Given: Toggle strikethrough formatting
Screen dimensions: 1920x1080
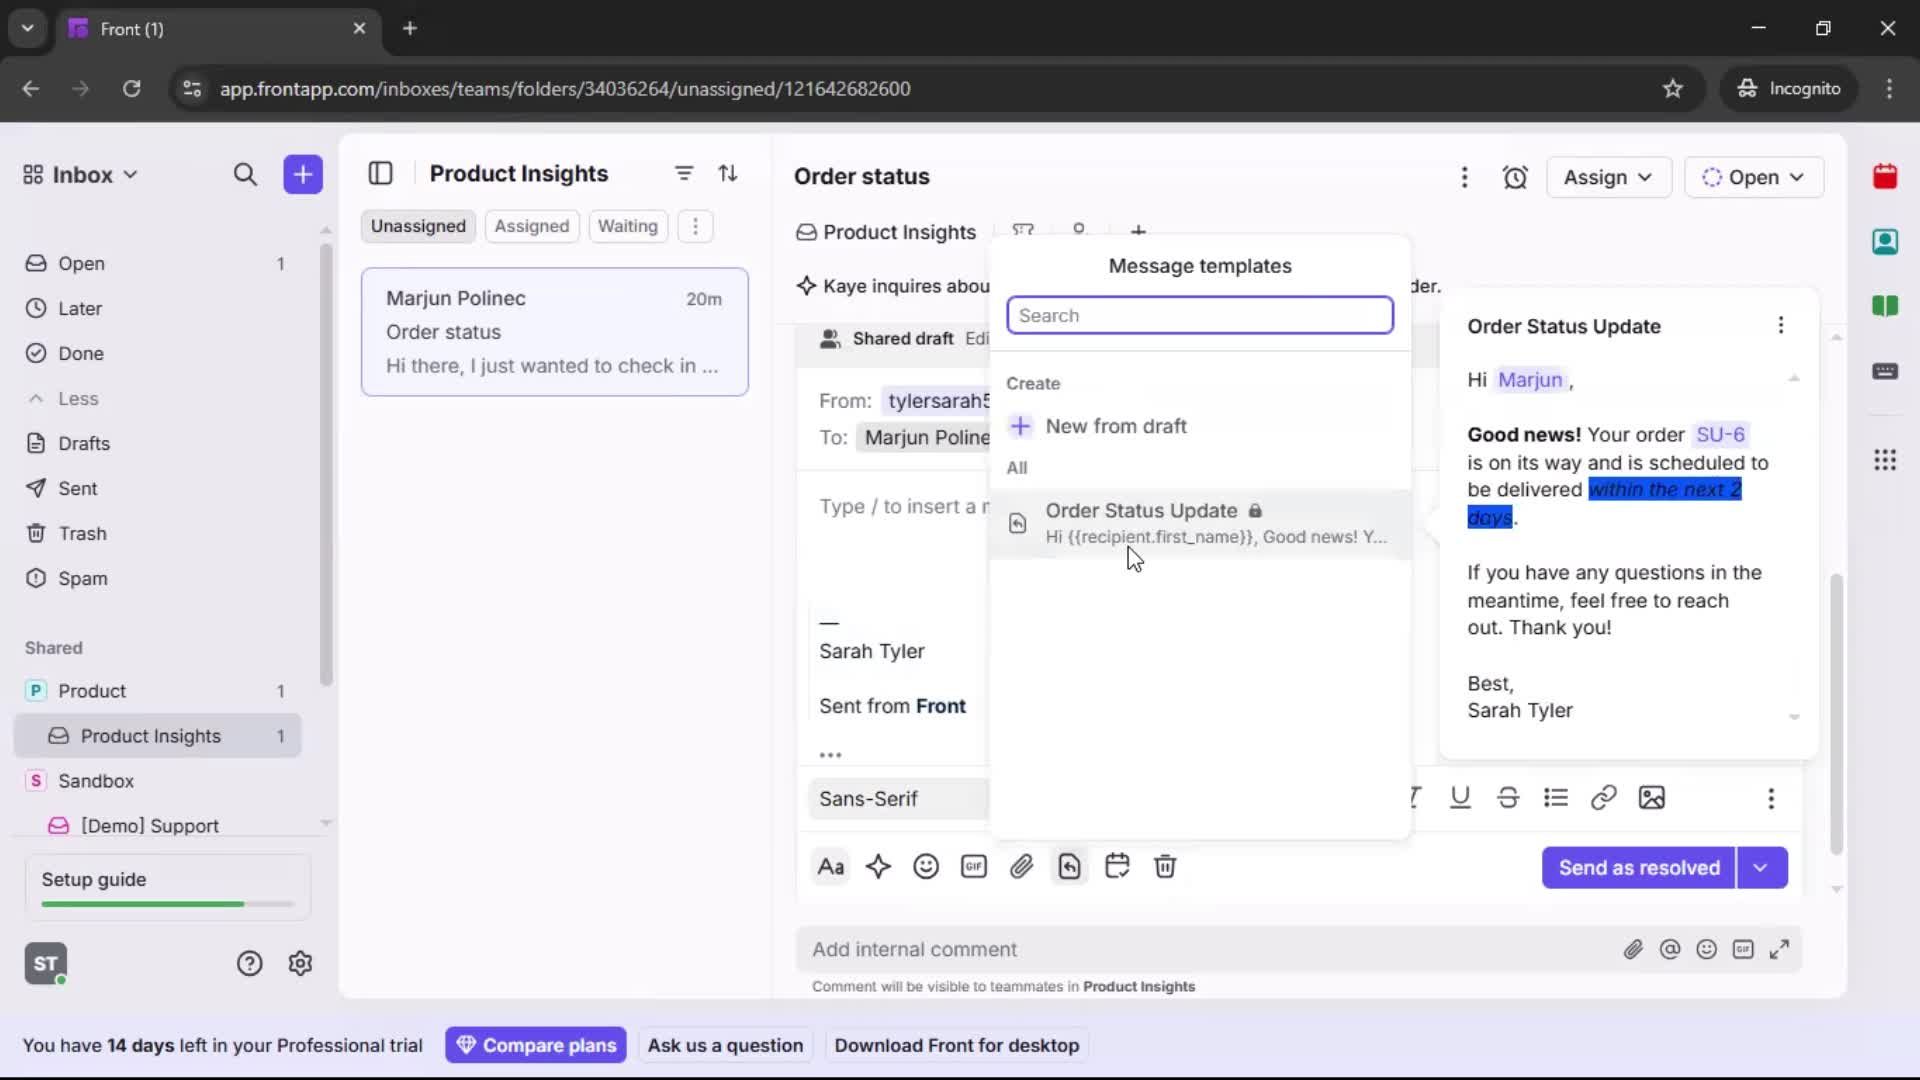Looking at the screenshot, I should coord(1508,797).
